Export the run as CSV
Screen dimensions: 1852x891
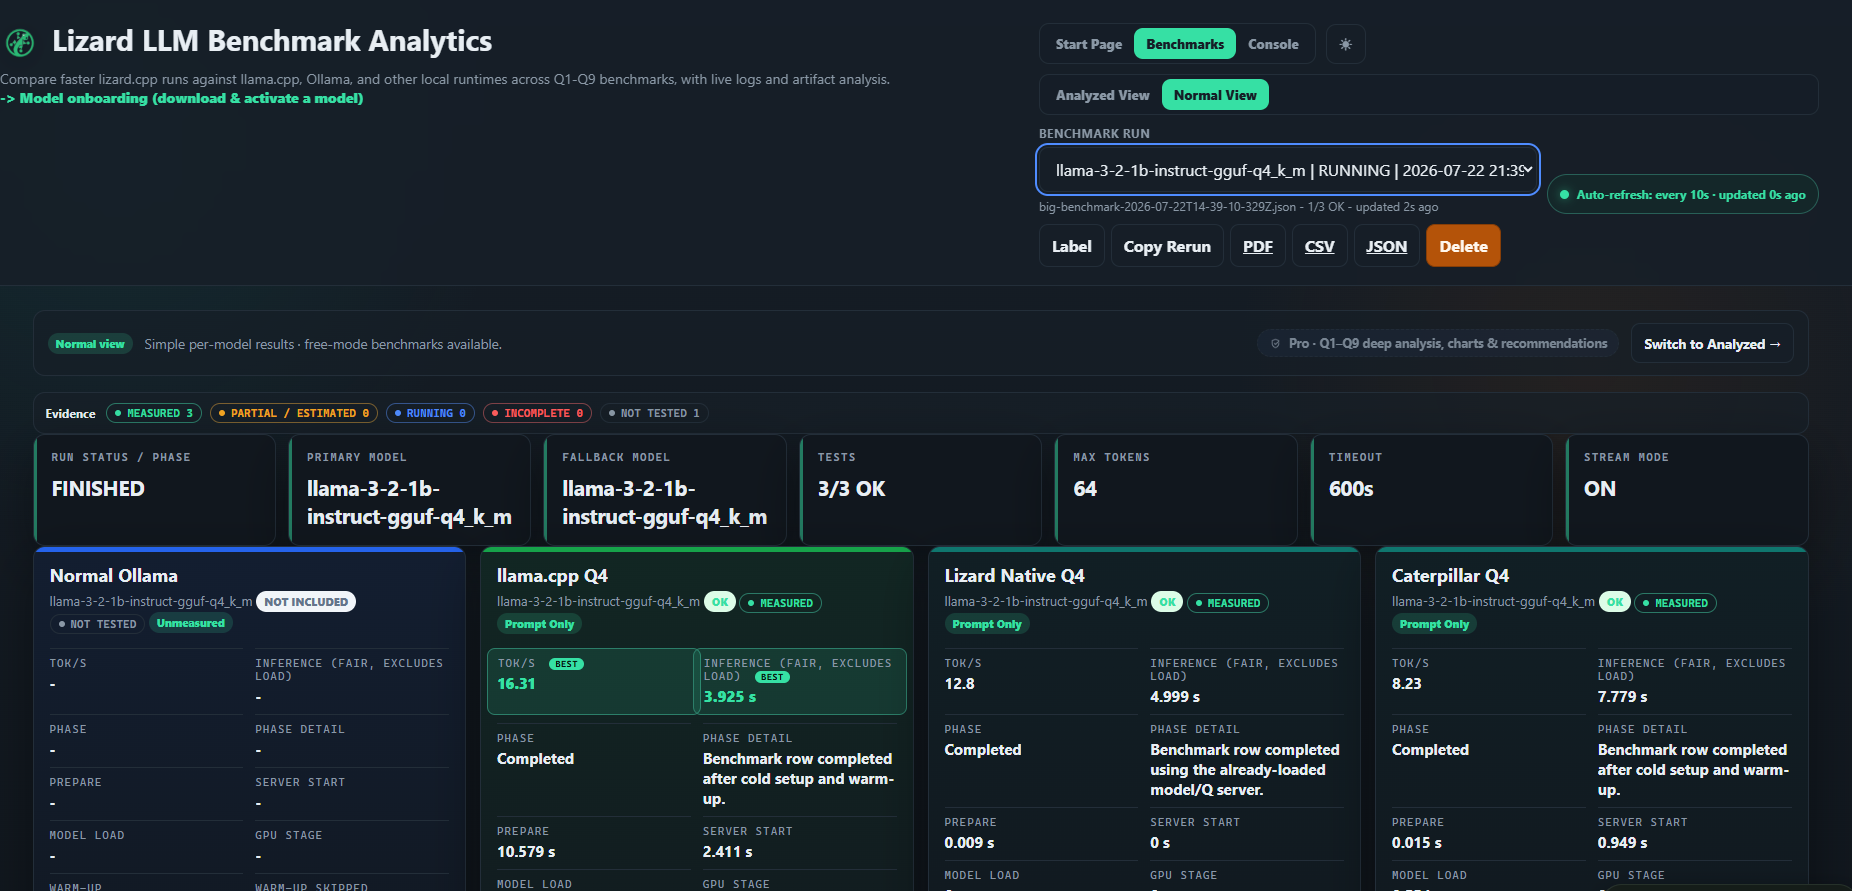(1320, 246)
